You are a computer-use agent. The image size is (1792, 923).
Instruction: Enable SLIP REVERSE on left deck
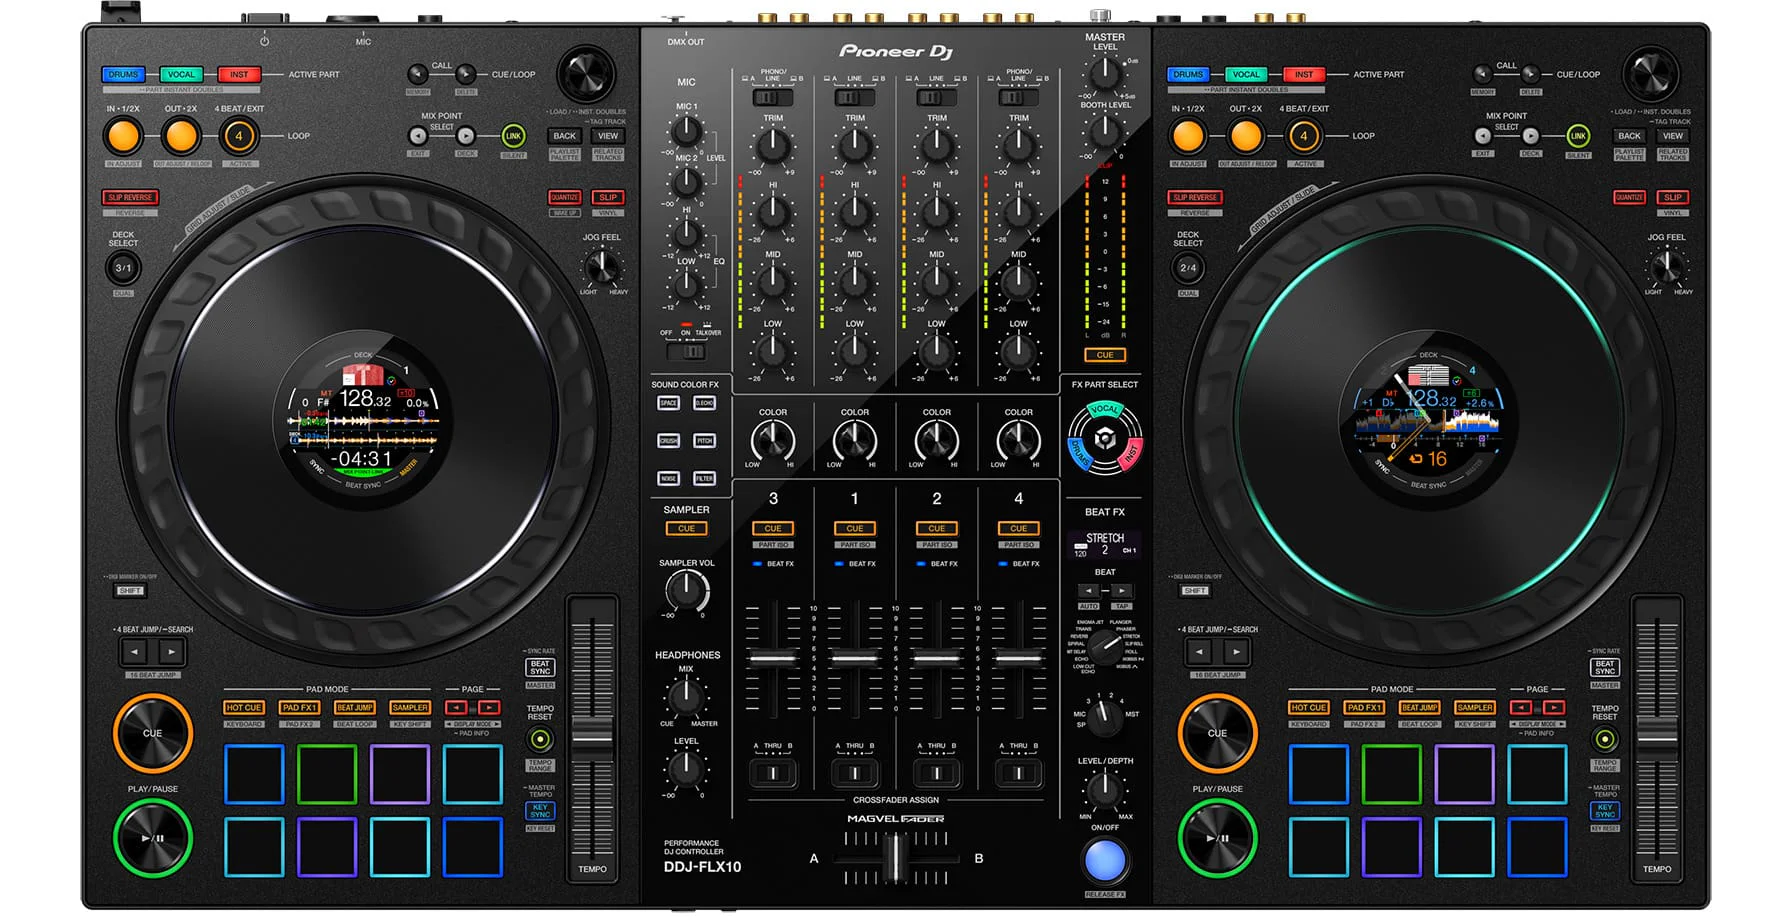tap(130, 197)
